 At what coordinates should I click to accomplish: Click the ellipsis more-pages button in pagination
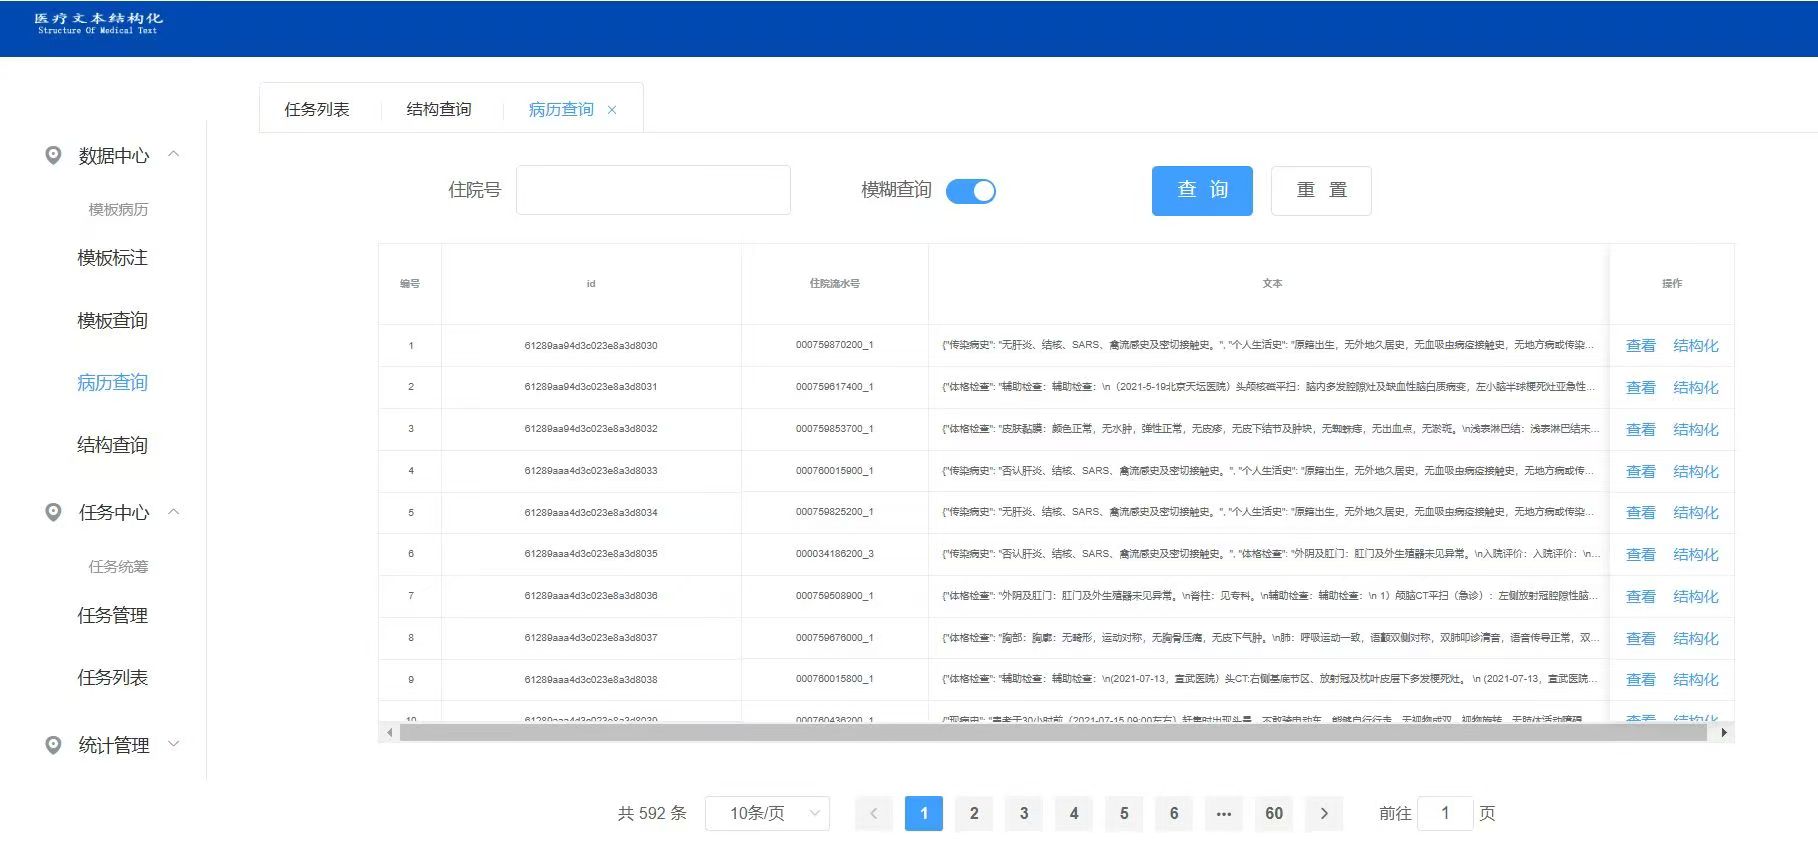[x=1224, y=813]
